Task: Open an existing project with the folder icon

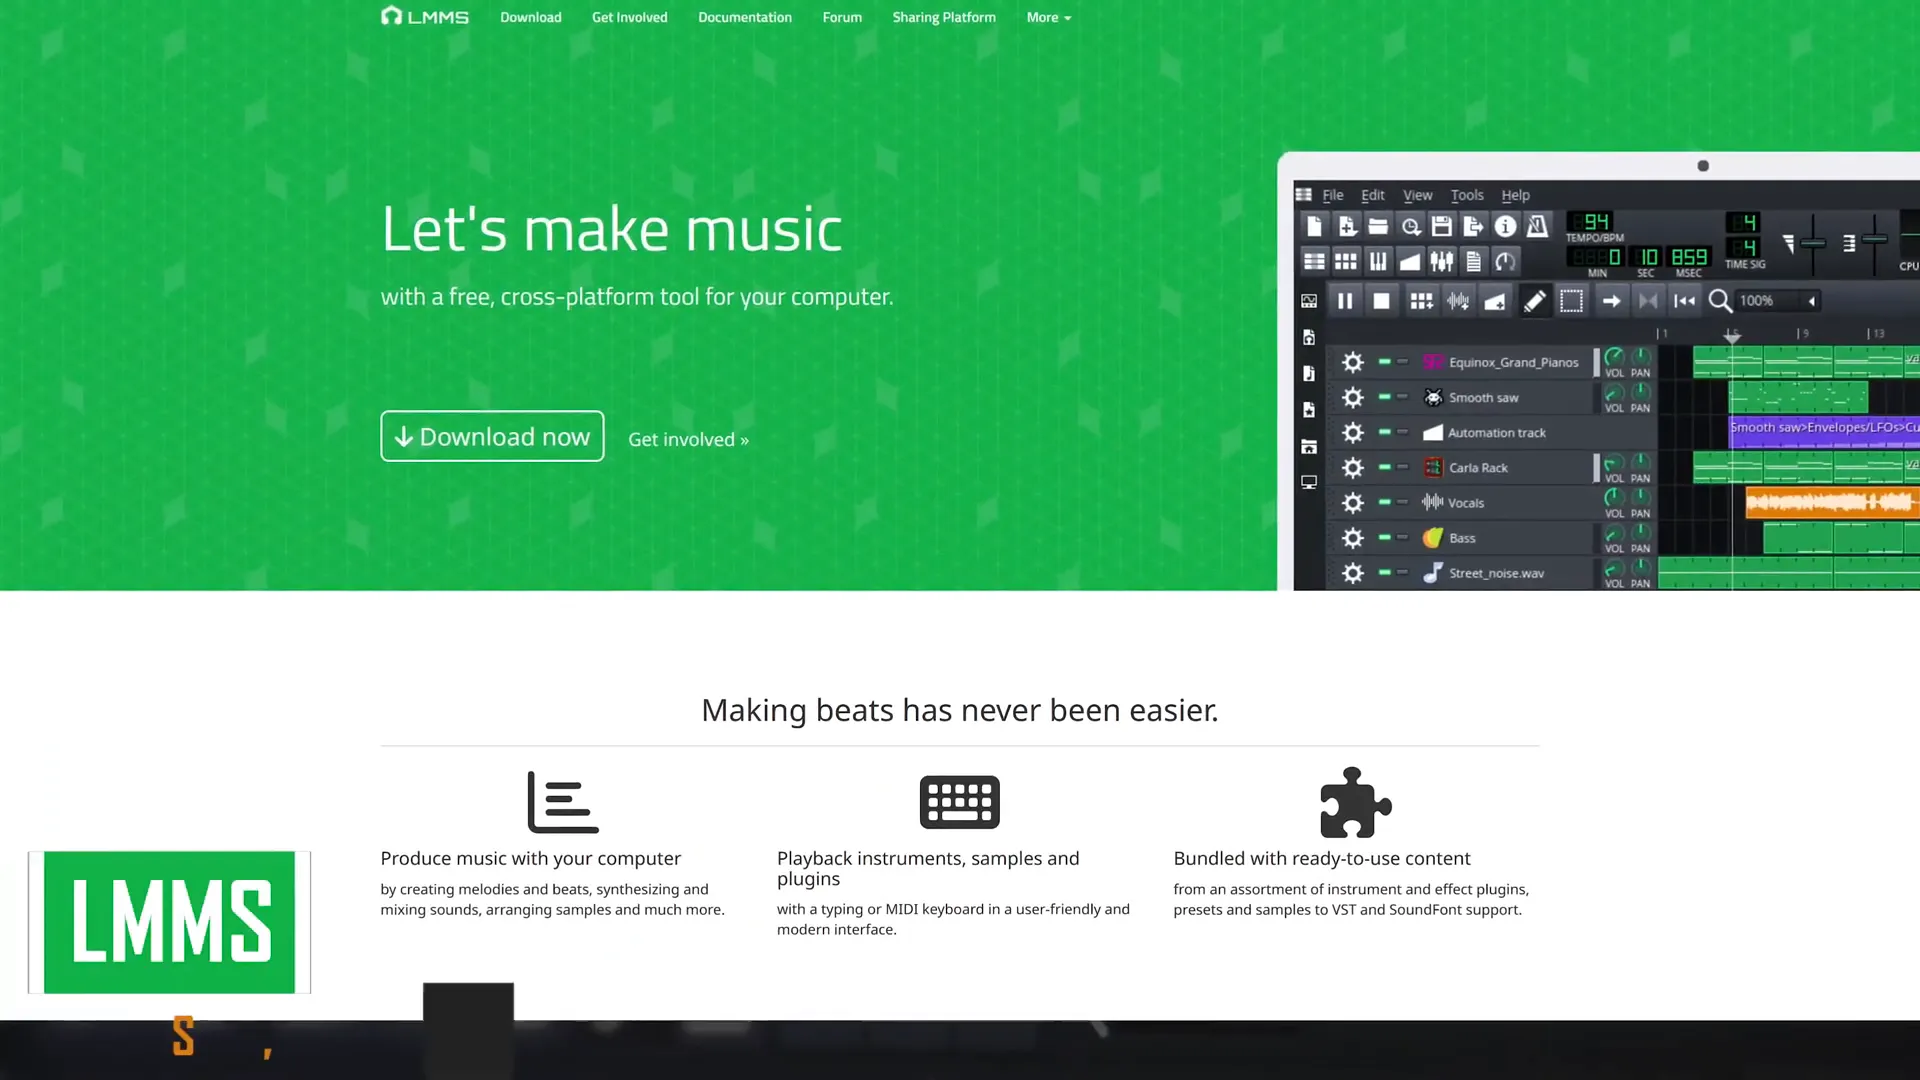Action: tap(1378, 226)
